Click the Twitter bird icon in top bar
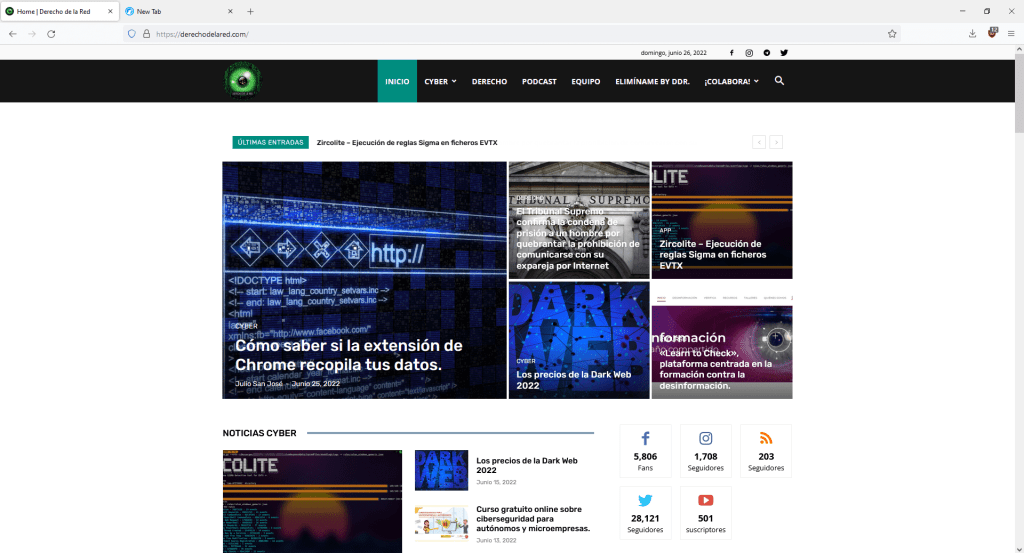The height and width of the screenshot is (553, 1024). pos(784,52)
